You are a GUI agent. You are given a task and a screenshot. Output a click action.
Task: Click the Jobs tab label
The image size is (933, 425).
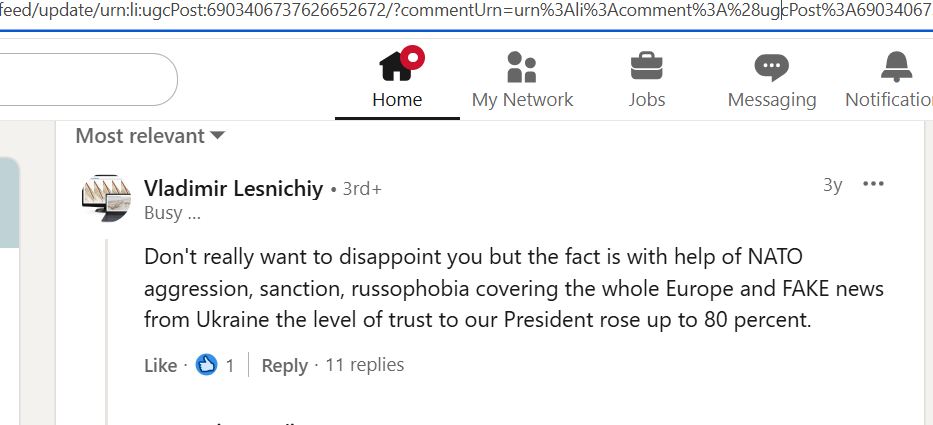coord(646,100)
